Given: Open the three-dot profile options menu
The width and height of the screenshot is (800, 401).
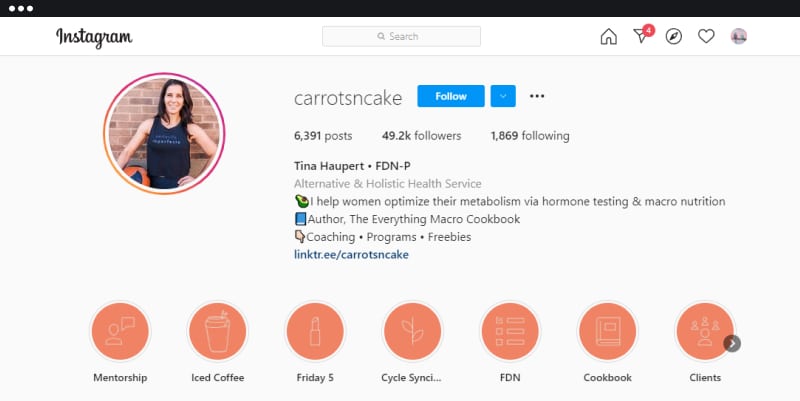Looking at the screenshot, I should (x=537, y=96).
